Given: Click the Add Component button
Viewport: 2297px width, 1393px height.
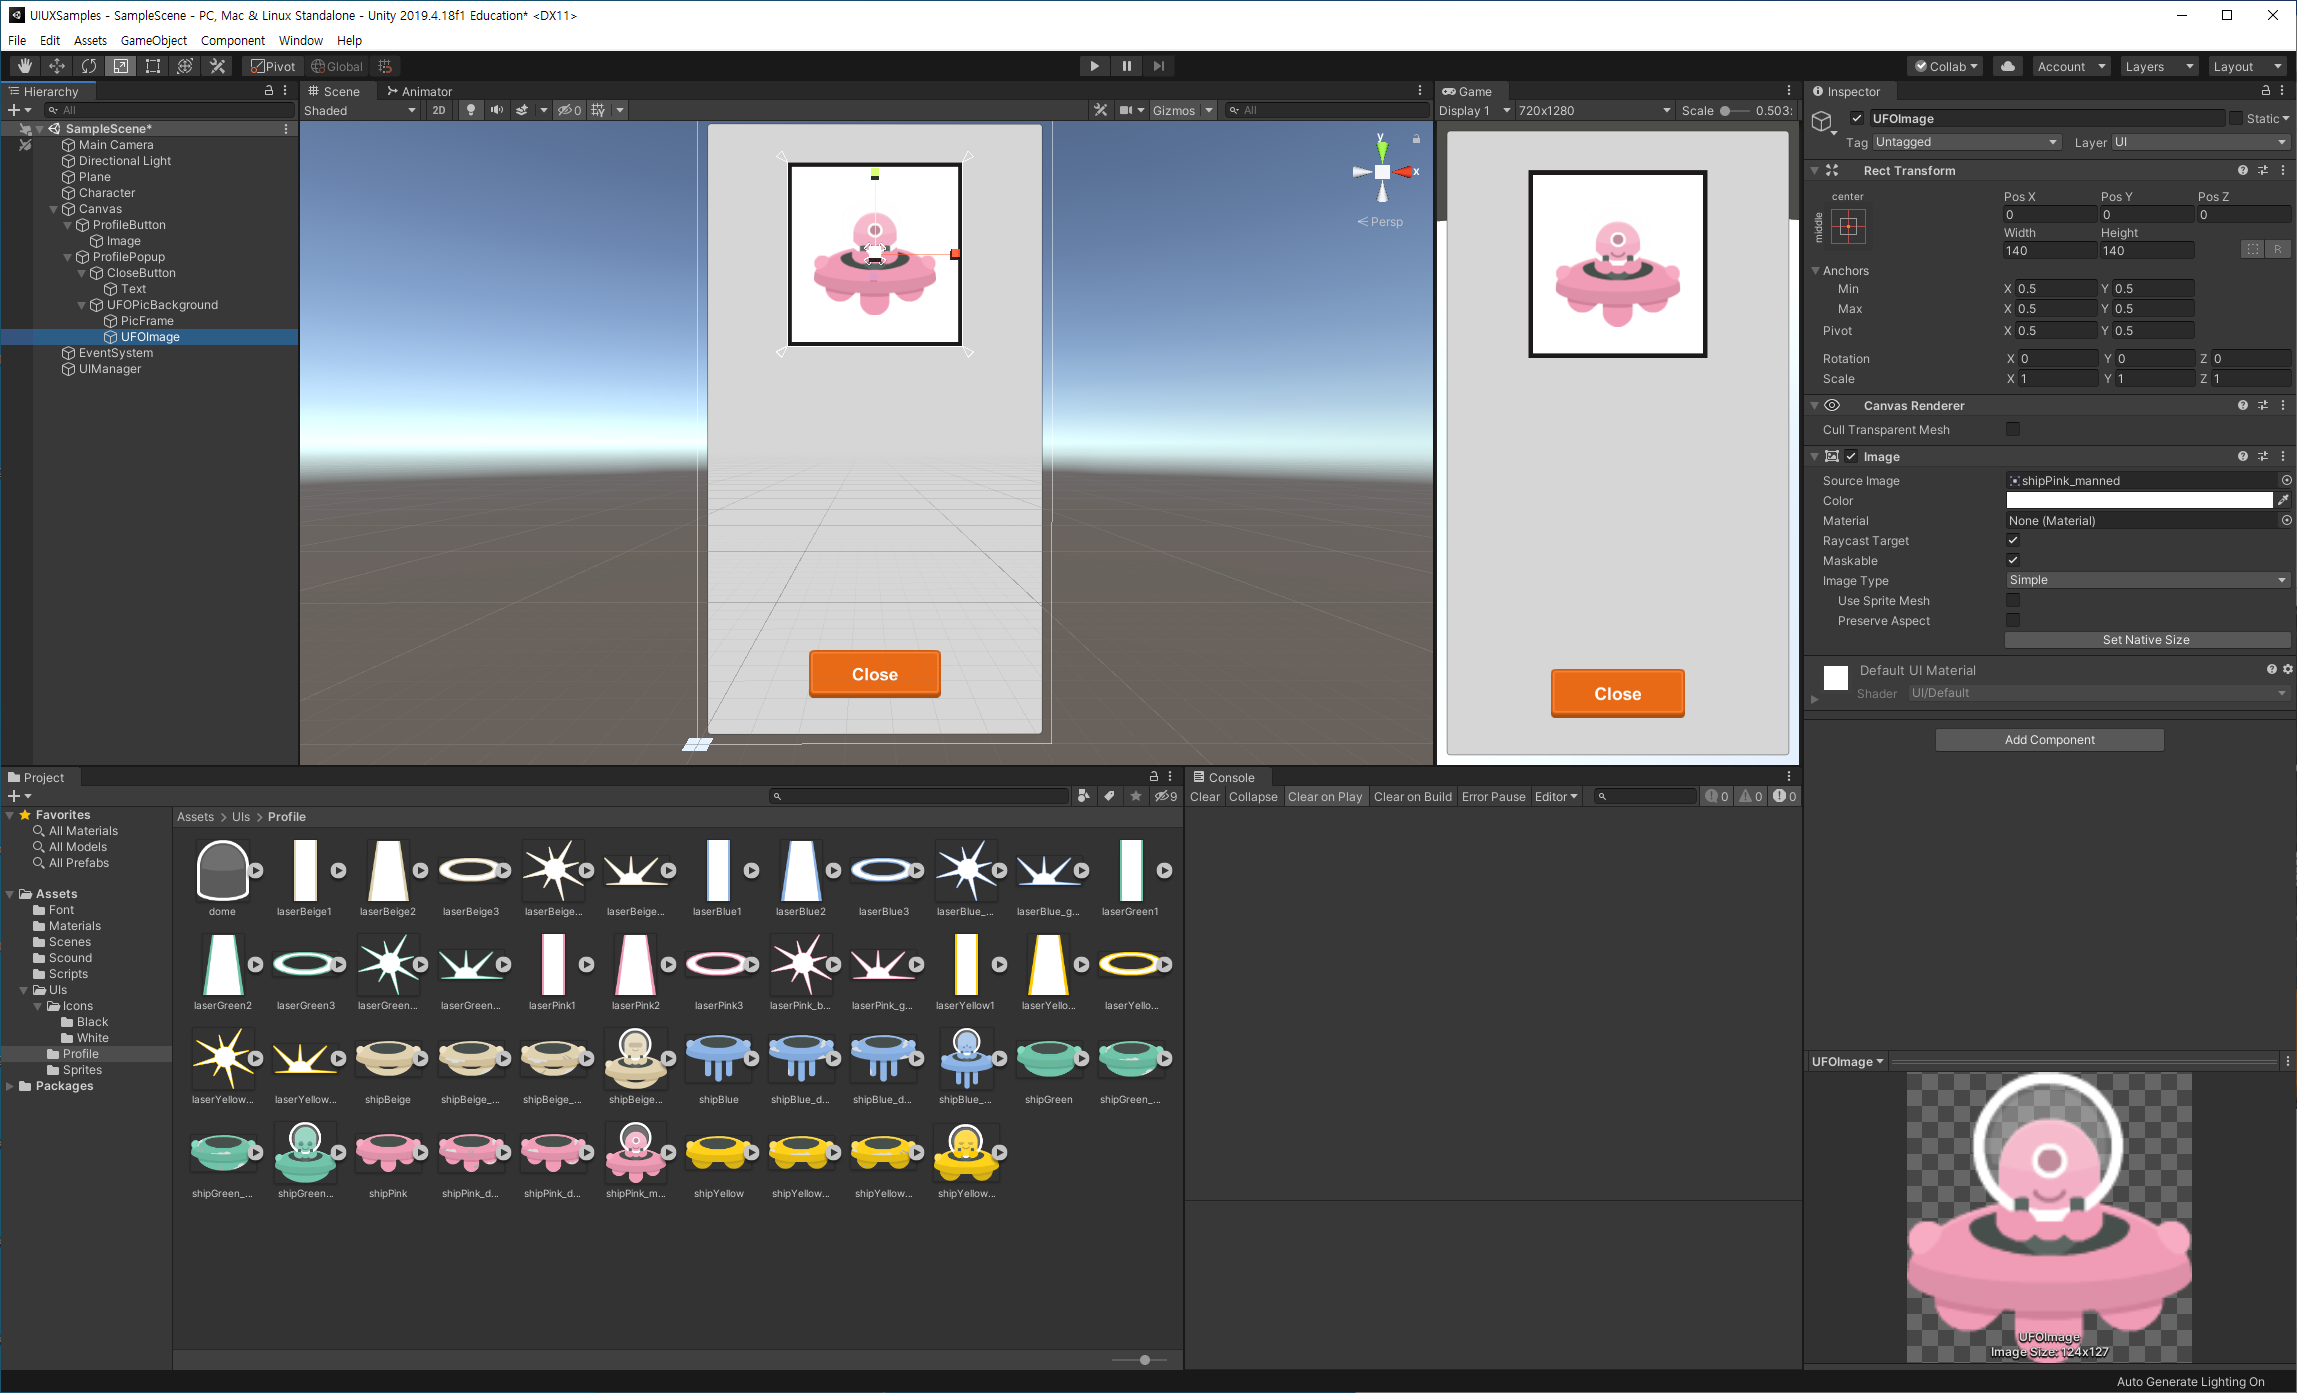Looking at the screenshot, I should click(x=2049, y=740).
